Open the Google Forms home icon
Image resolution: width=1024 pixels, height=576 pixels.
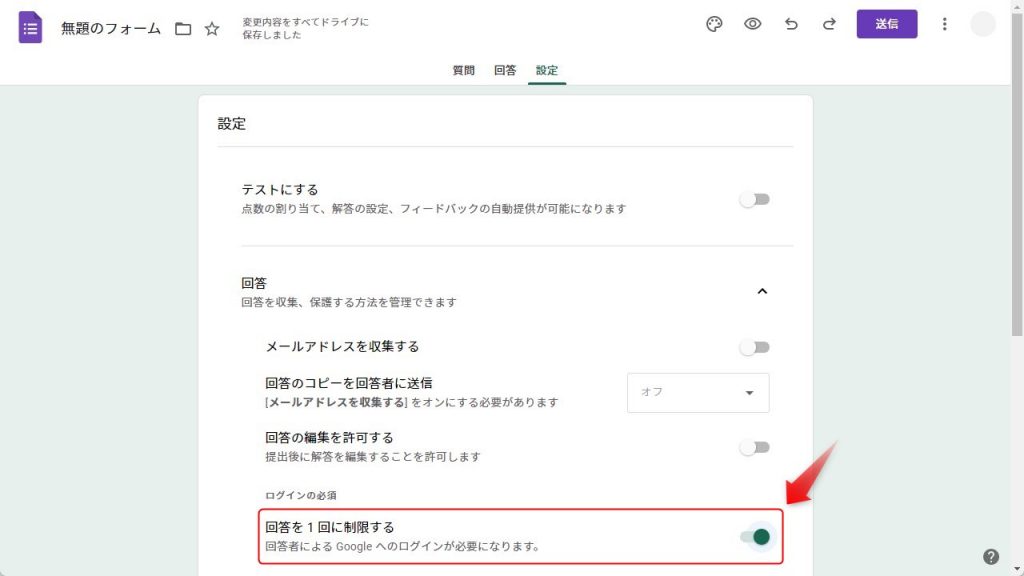[30, 27]
